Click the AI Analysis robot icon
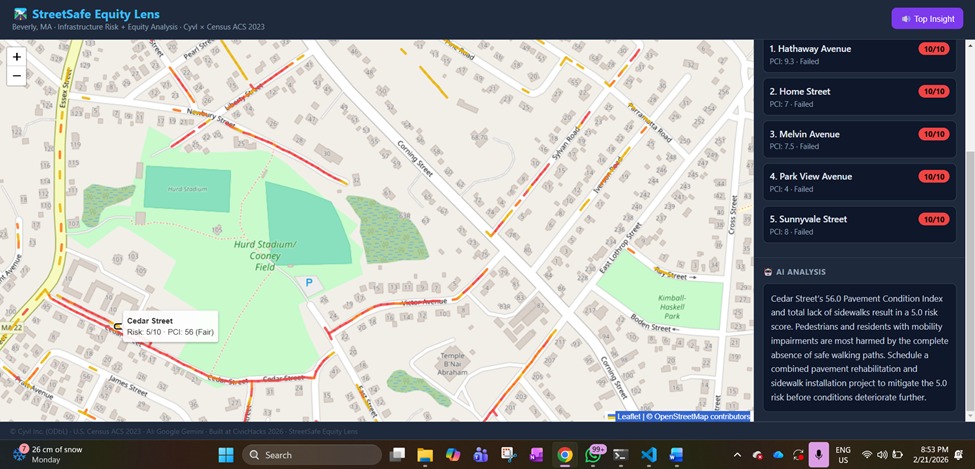 (x=768, y=272)
